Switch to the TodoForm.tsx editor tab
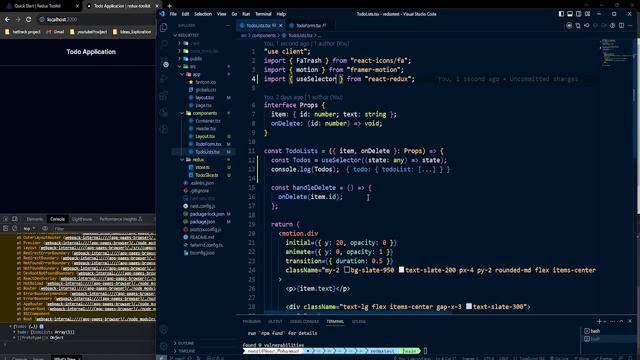The height and width of the screenshot is (360, 640). click(x=308, y=25)
